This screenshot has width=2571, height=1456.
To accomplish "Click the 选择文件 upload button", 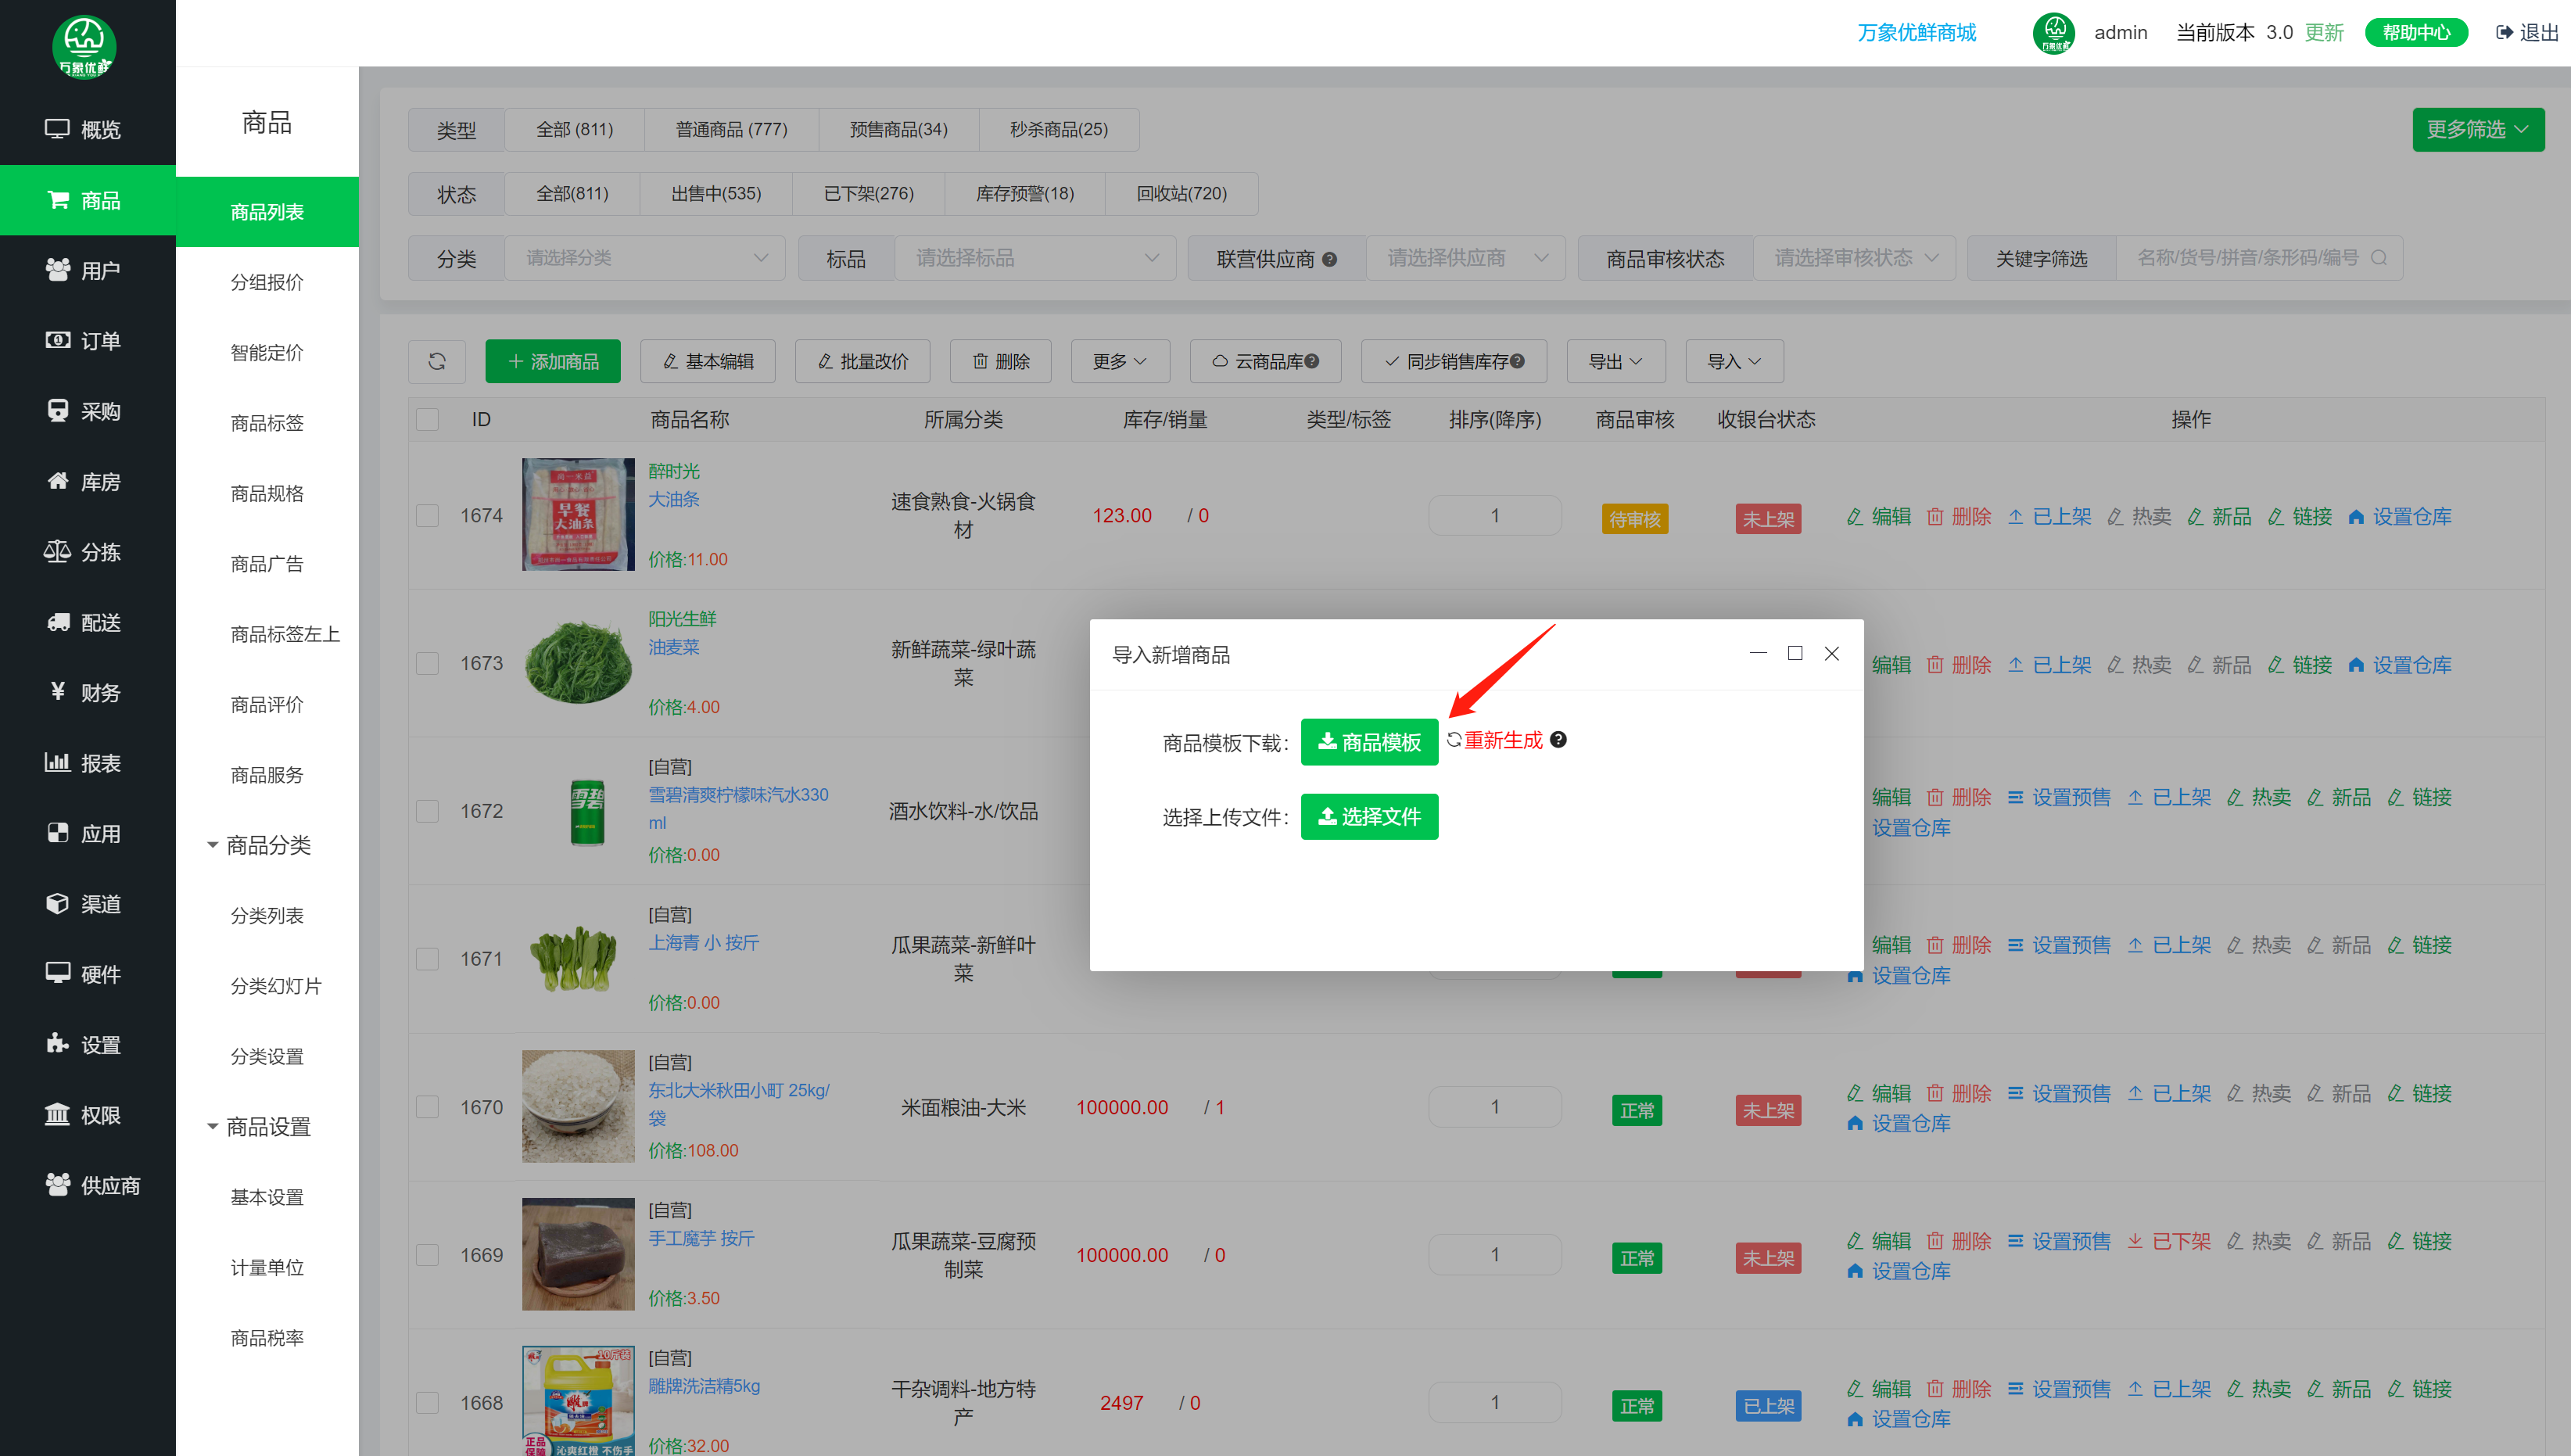I will 1369,817.
